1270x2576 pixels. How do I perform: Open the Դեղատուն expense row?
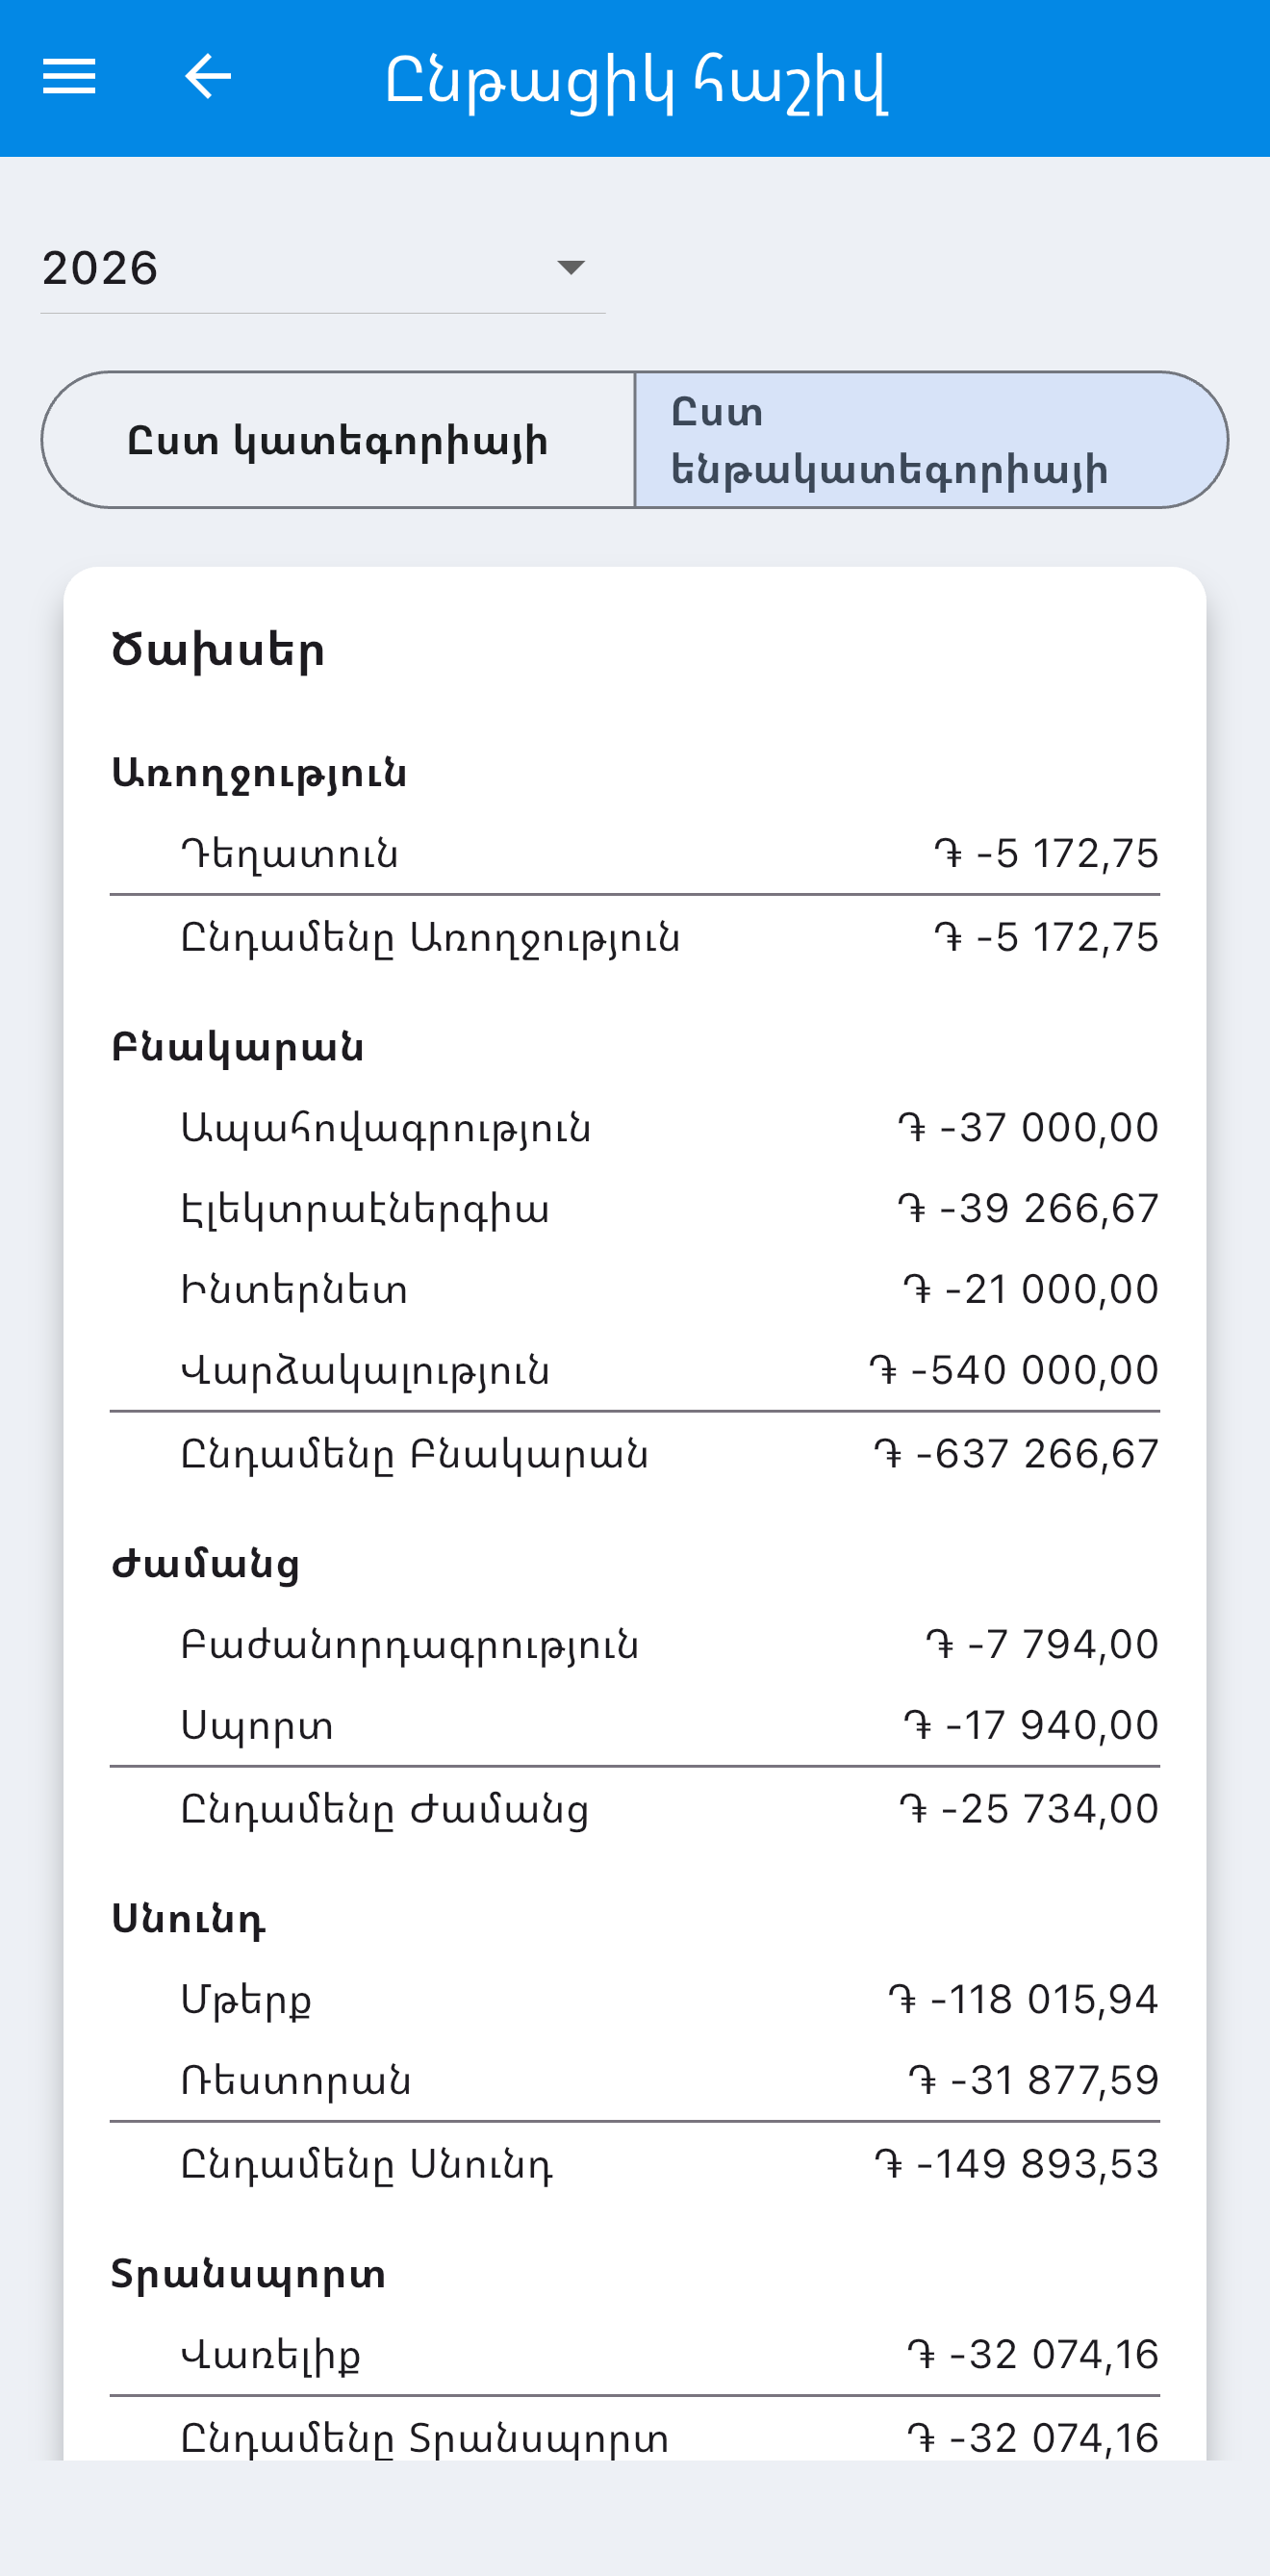coord(634,854)
